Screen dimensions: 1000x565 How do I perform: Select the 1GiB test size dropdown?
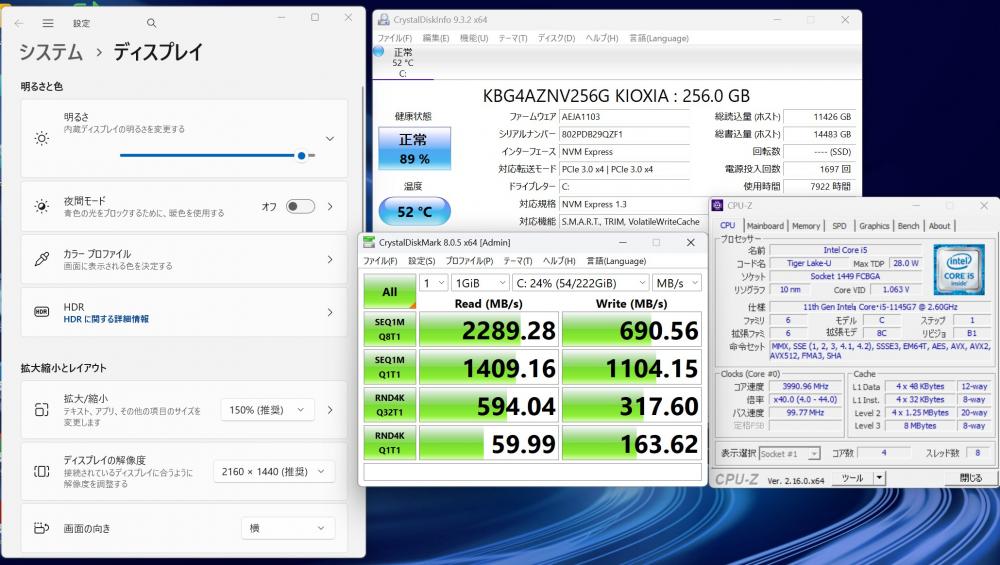479,283
